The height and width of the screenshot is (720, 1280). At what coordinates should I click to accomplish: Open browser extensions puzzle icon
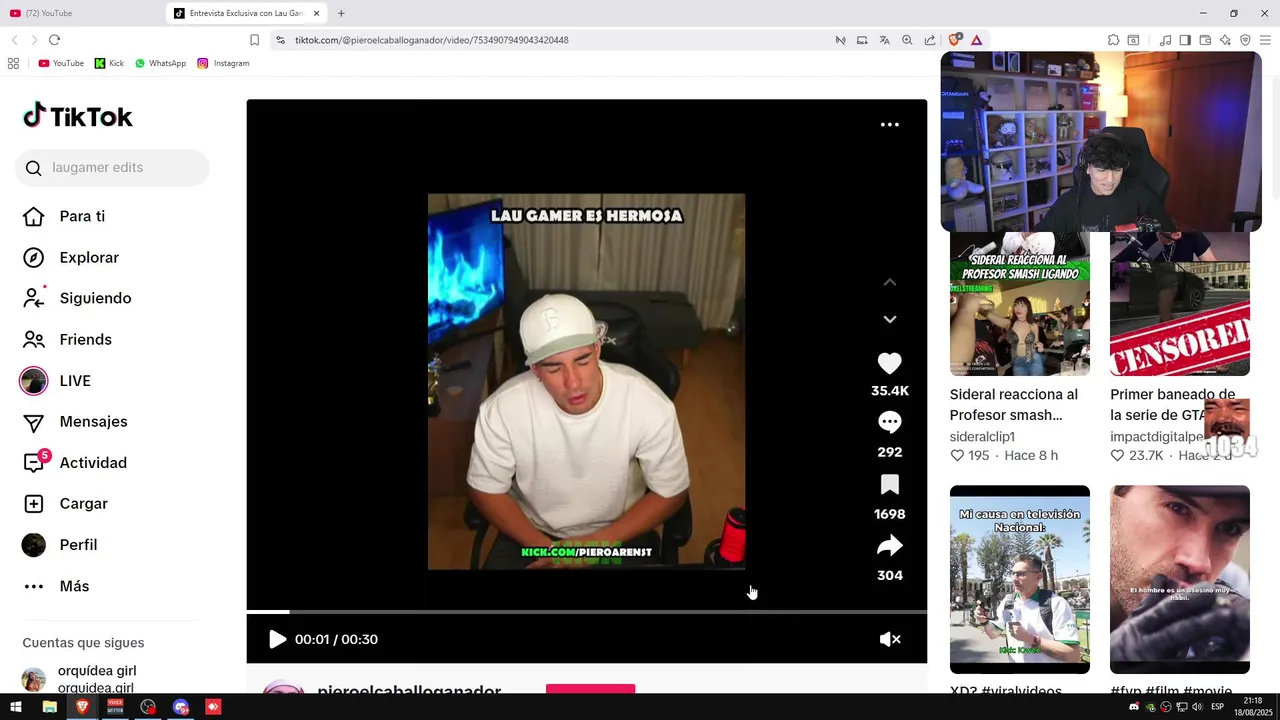(1113, 40)
